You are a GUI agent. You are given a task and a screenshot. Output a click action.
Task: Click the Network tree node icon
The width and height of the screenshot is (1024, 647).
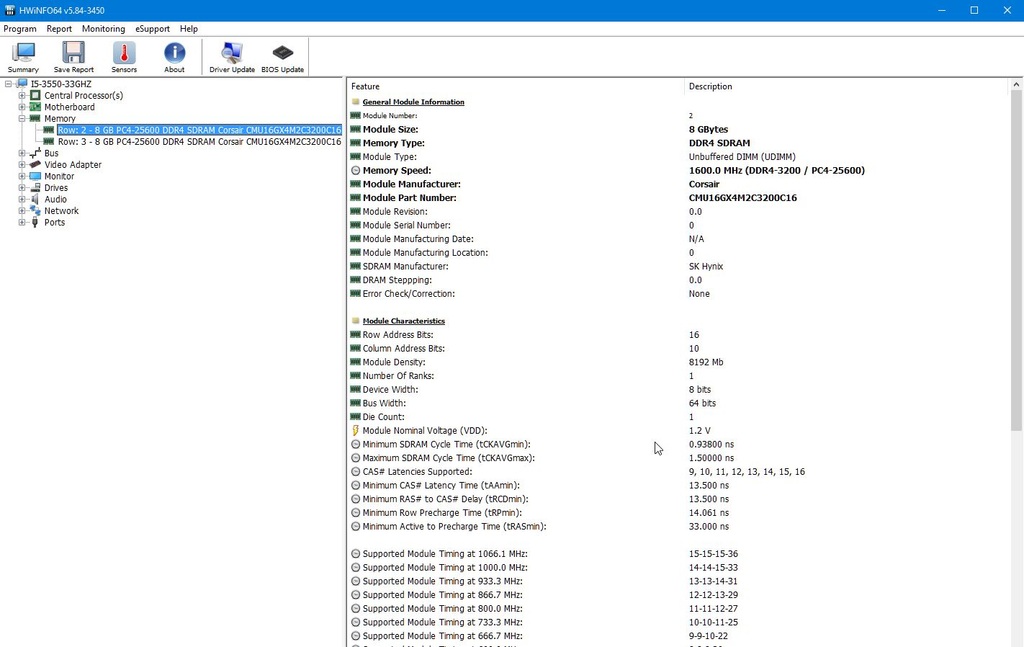(35, 210)
